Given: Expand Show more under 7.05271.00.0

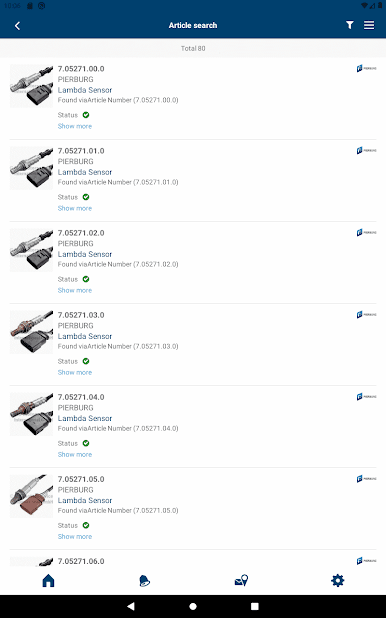Looking at the screenshot, I should pyautogui.click(x=75, y=126).
